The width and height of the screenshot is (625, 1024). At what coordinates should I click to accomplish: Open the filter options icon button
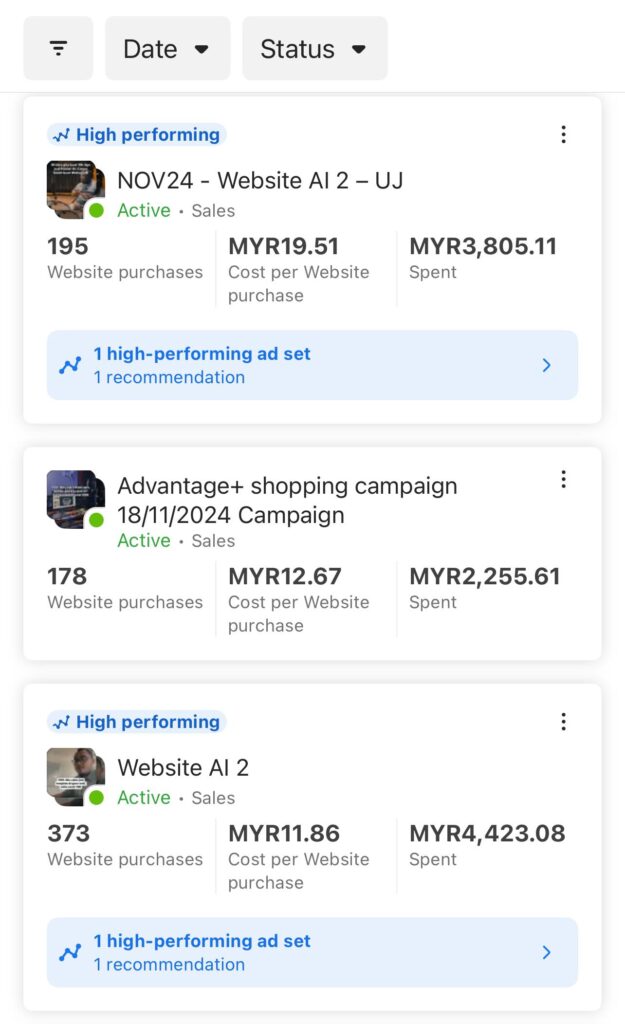[58, 49]
